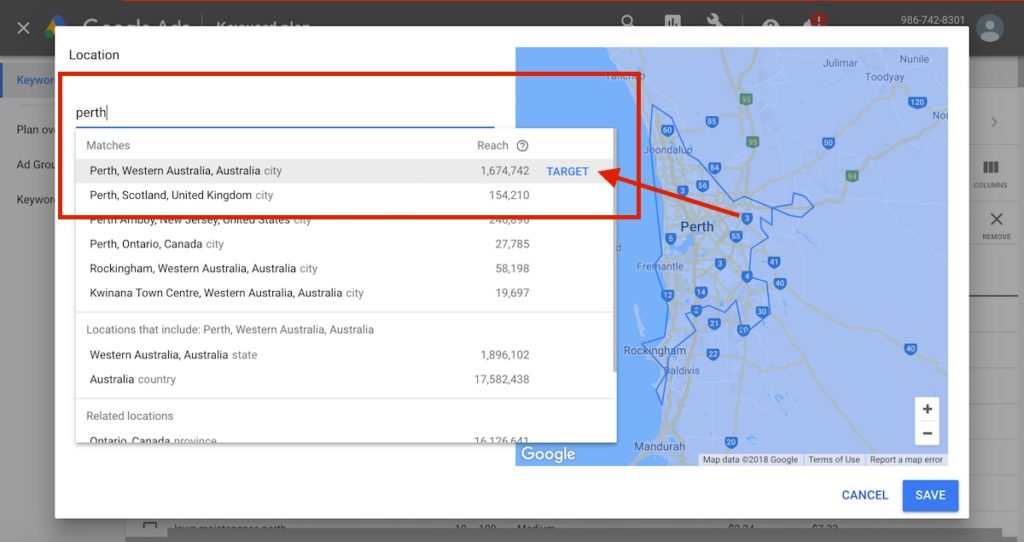This screenshot has width=1024, height=542.
Task: Expand the right chevron arrow in background
Action: [x=994, y=122]
